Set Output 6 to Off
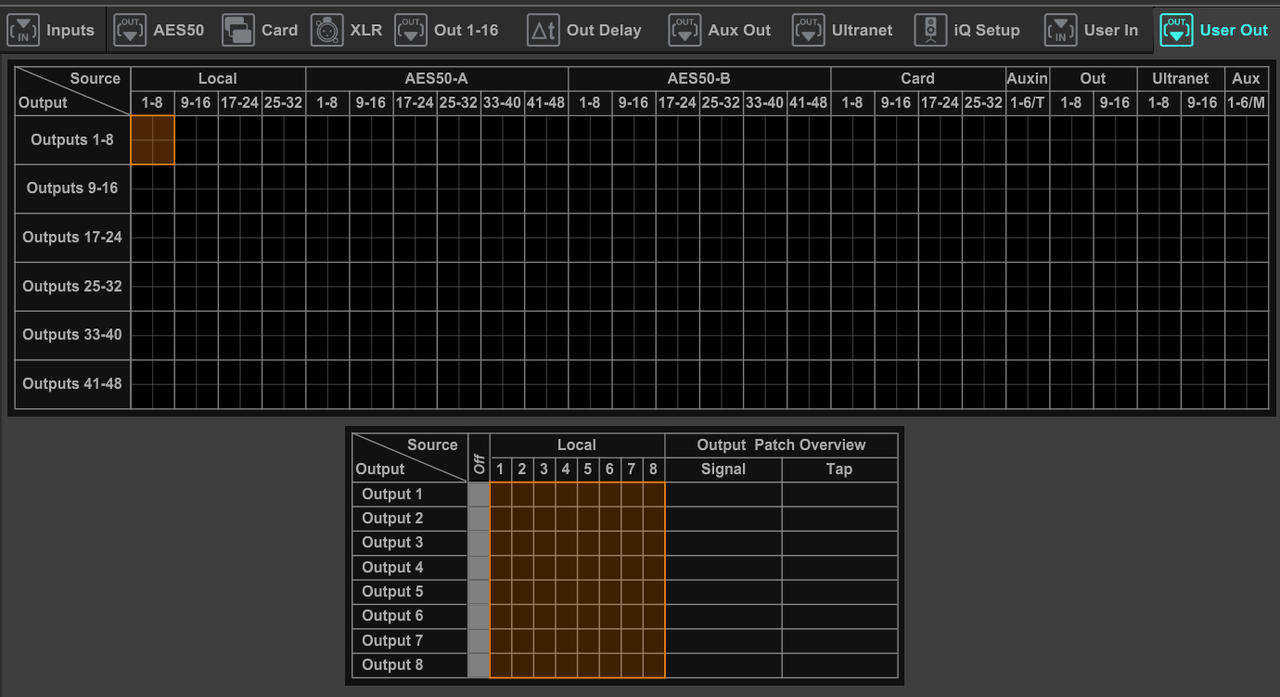Viewport: 1280px width, 697px height. tap(478, 616)
